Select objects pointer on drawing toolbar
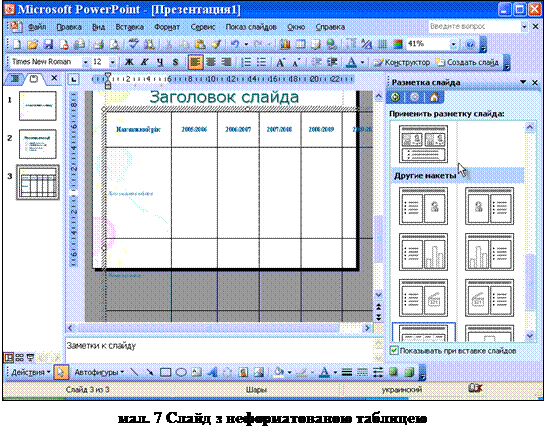This screenshot has height=430, width=545. [x=60, y=372]
